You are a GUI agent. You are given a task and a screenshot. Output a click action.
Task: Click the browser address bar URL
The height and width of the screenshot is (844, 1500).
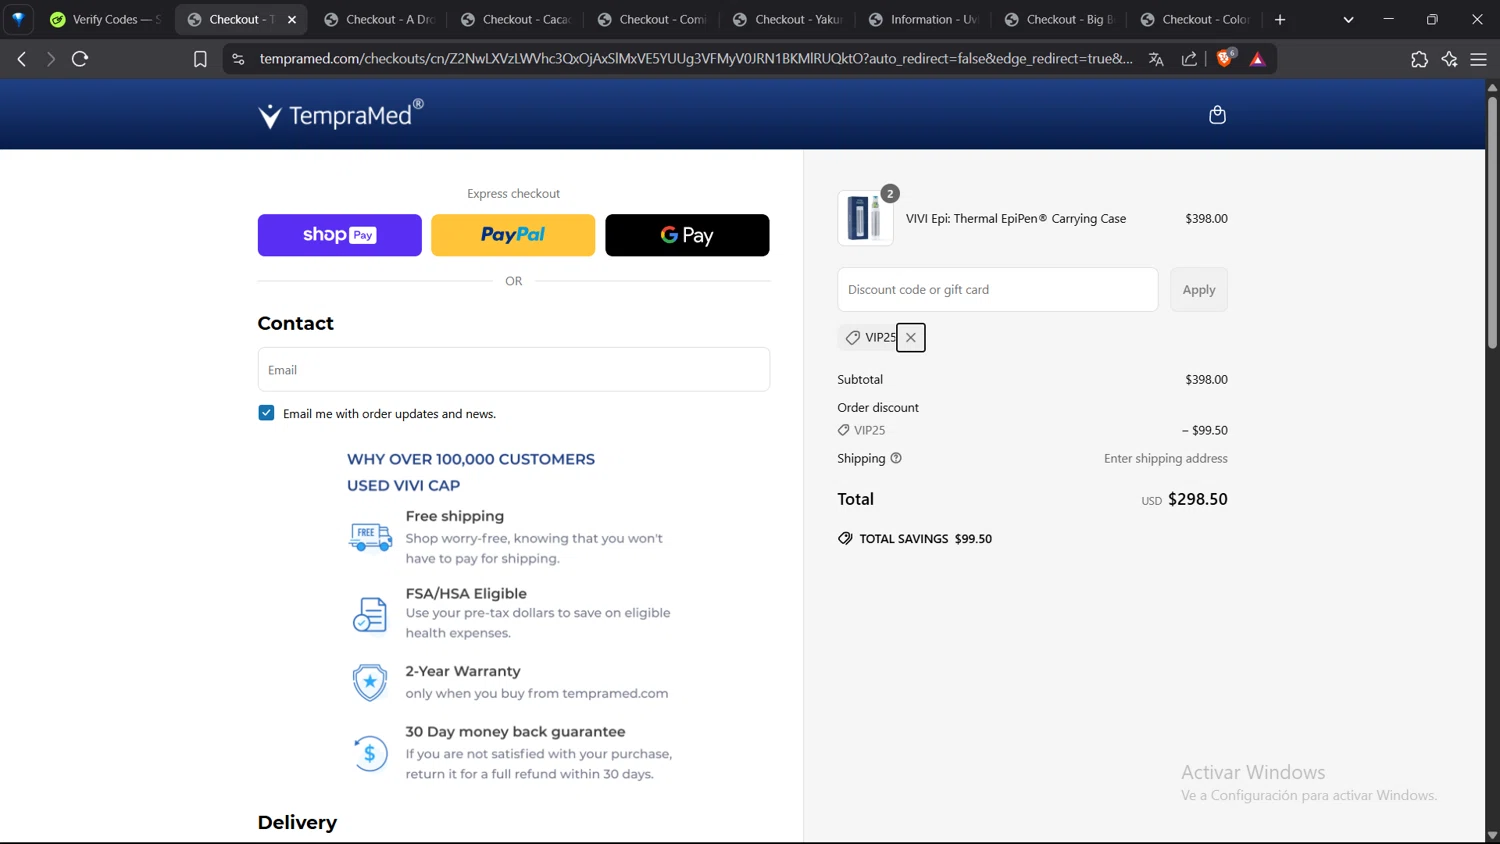pos(696,59)
